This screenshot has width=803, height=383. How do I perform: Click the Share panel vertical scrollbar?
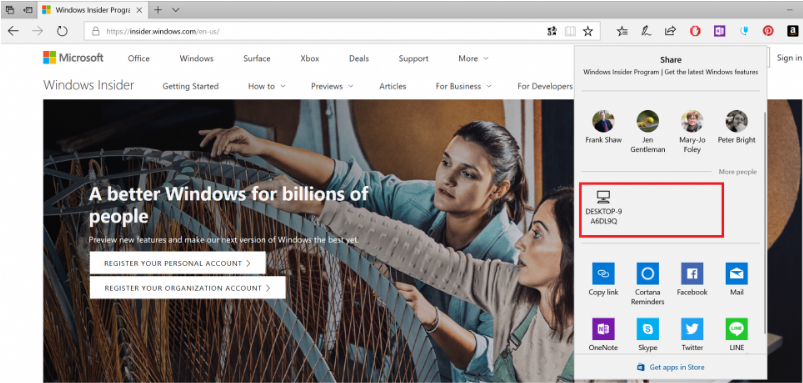(x=764, y=223)
